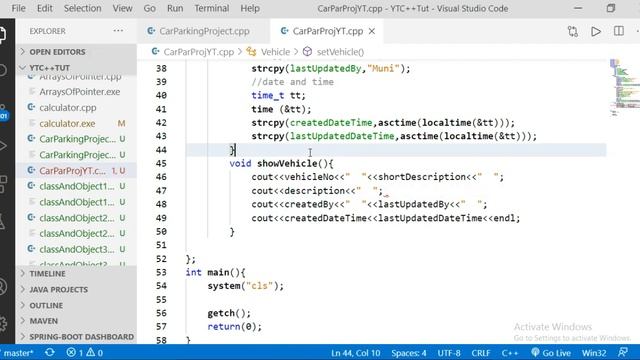Change indentation via Spaces: 4
Screen dimensions: 640x360
pyautogui.click(x=409, y=353)
